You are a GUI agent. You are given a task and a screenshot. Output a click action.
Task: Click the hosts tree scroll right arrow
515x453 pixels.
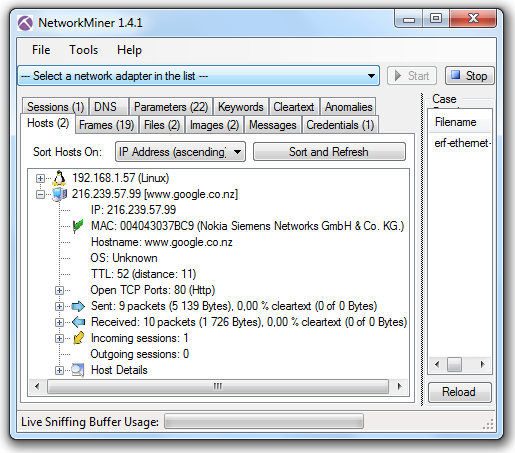[x=399, y=387]
